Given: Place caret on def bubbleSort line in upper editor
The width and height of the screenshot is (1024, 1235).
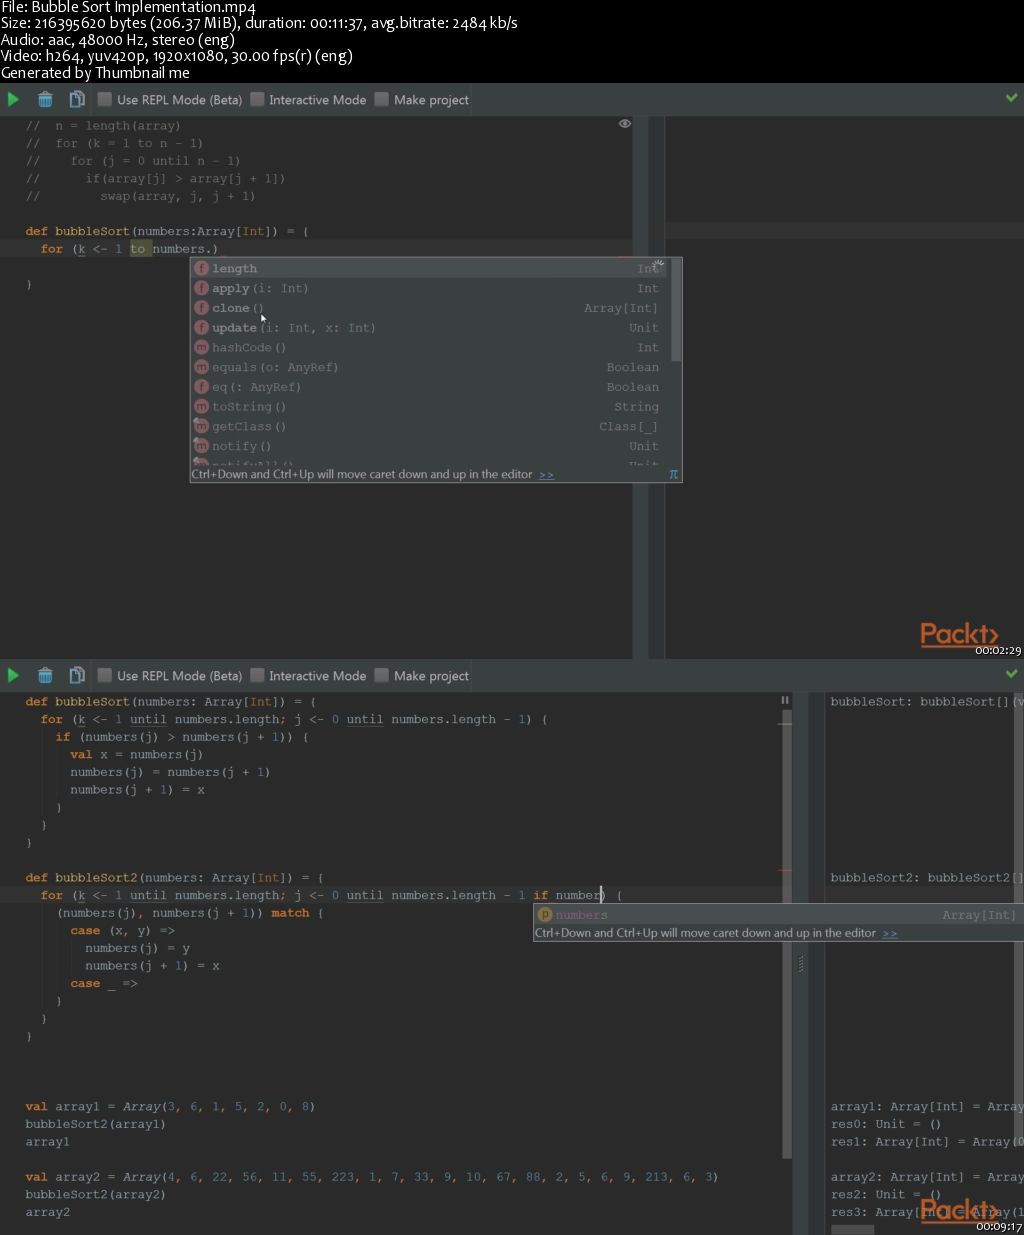Looking at the screenshot, I should (167, 231).
